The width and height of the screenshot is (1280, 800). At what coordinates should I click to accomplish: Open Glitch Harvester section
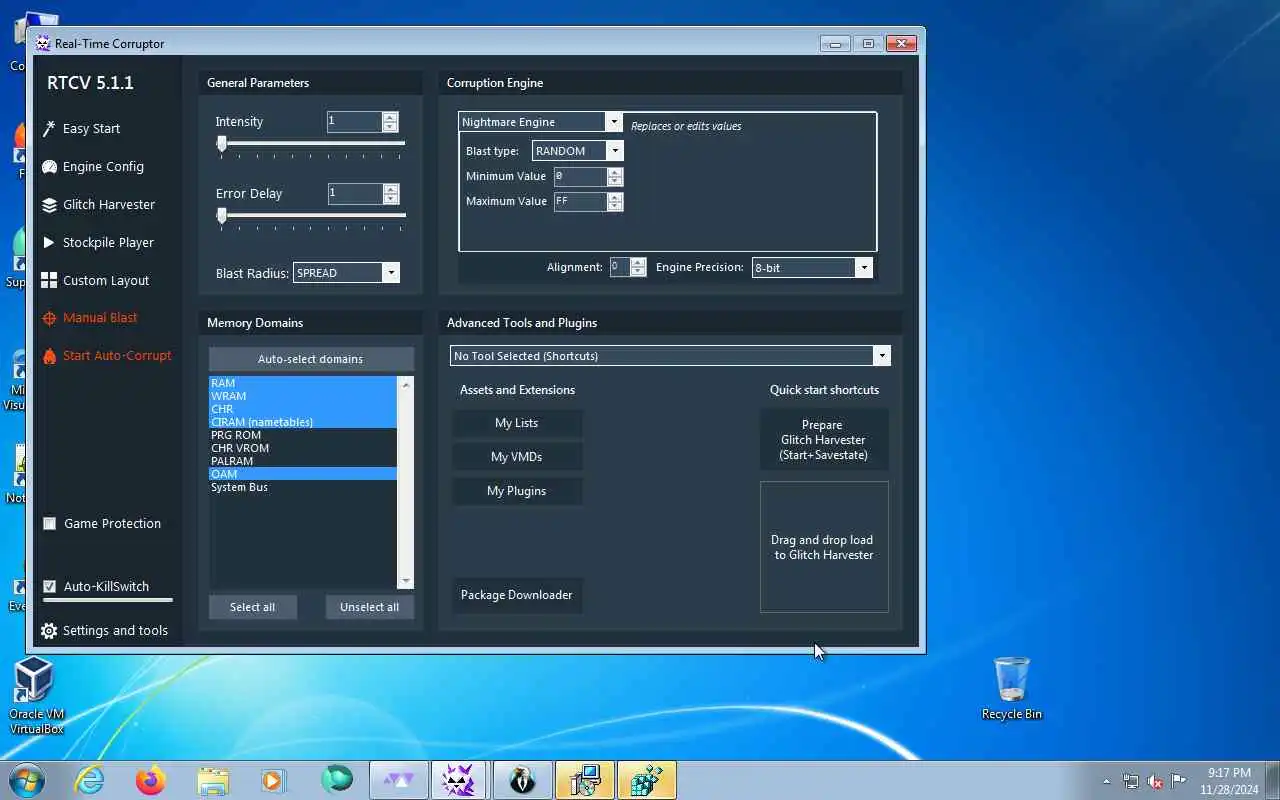click(109, 205)
